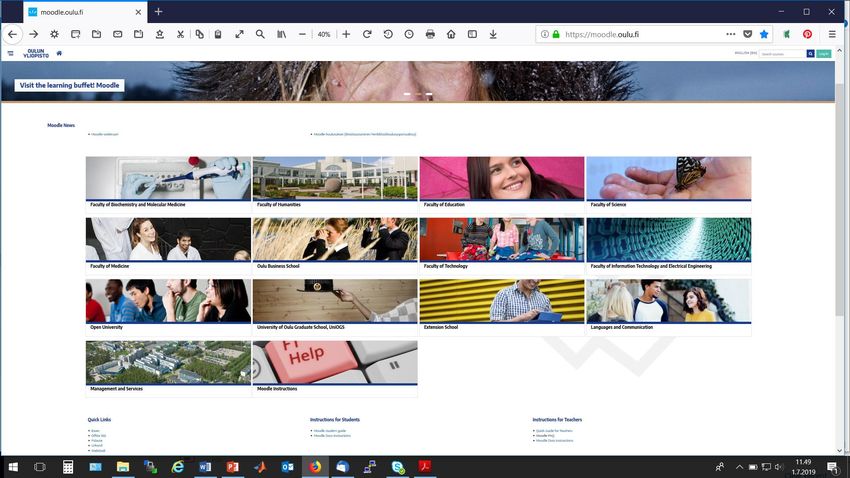
Task: Click the Moodle home icon near logo
Action: pos(59,53)
